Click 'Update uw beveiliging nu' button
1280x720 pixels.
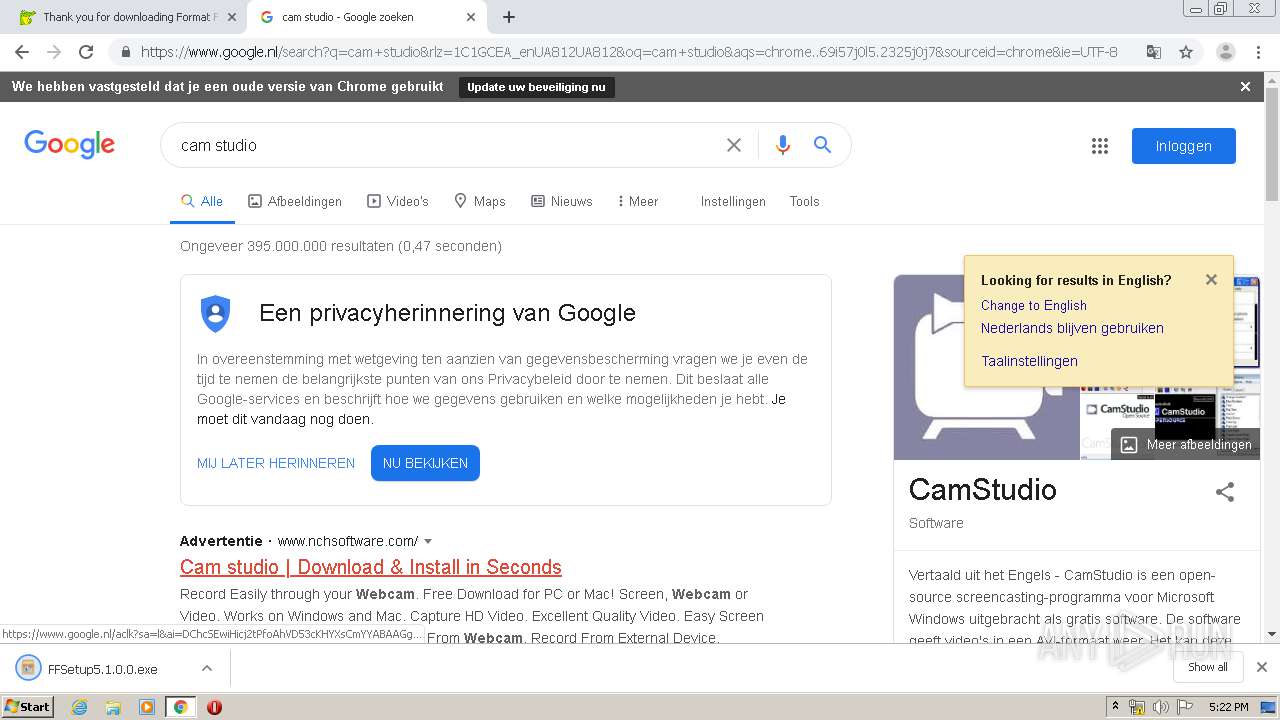(536, 87)
